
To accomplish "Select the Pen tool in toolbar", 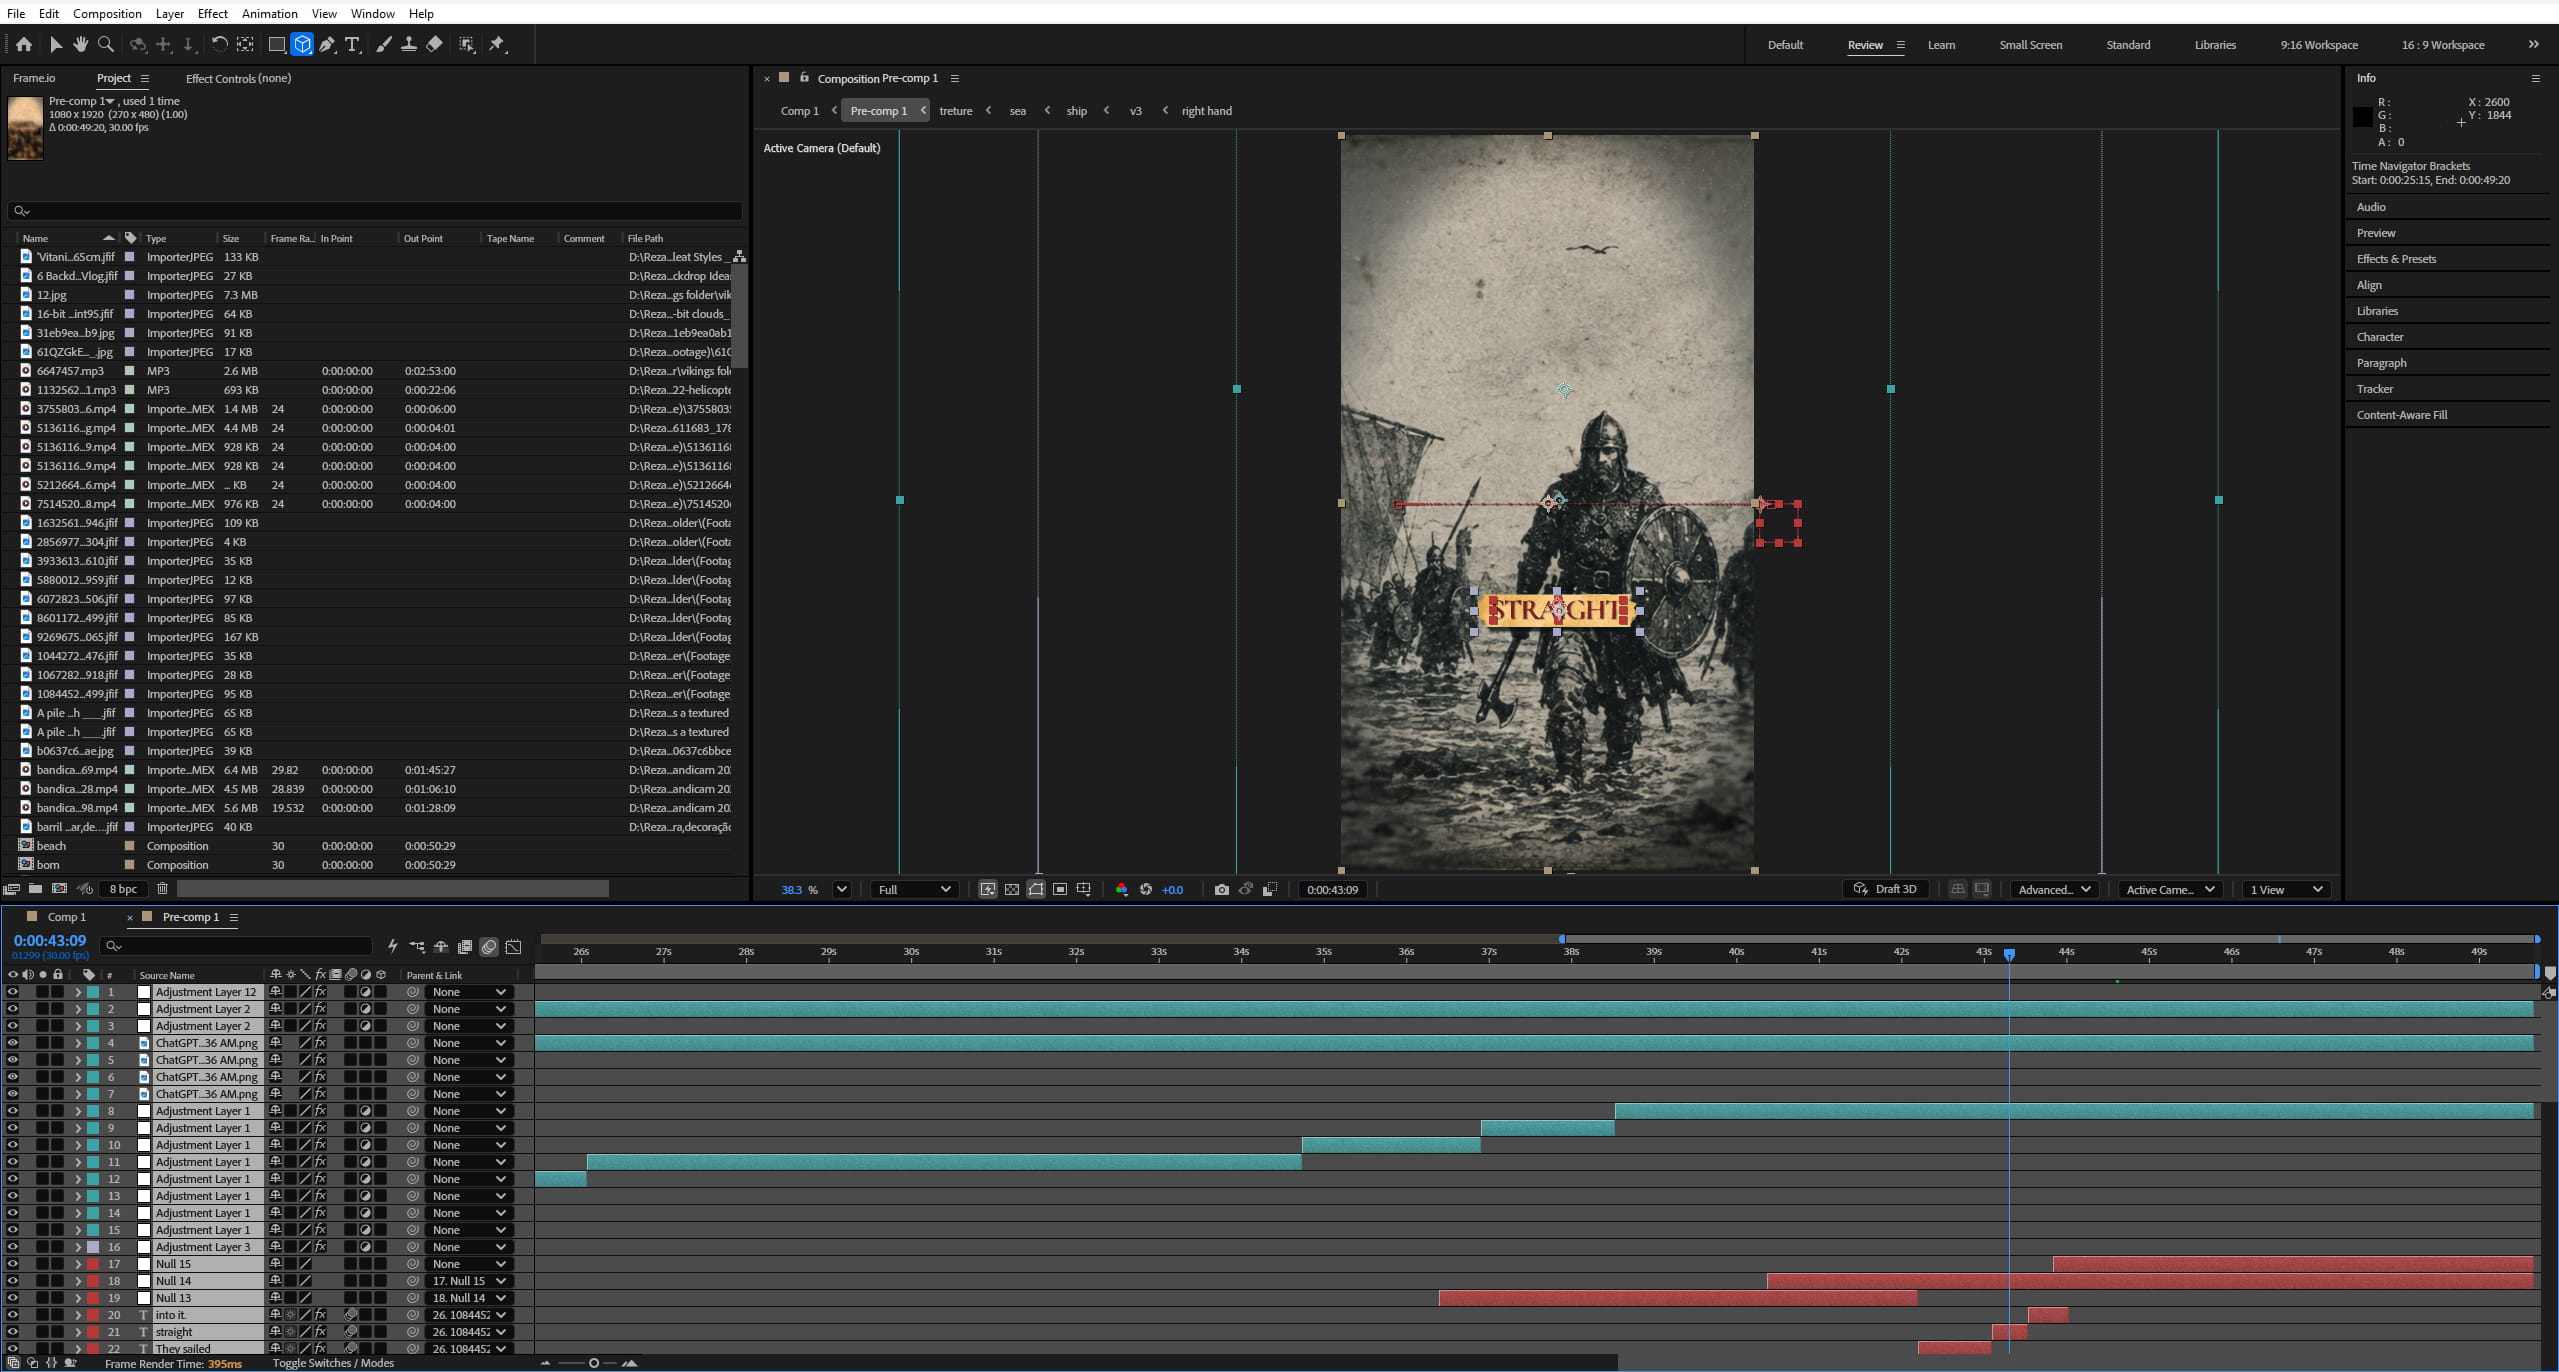I will pyautogui.click(x=327, y=45).
